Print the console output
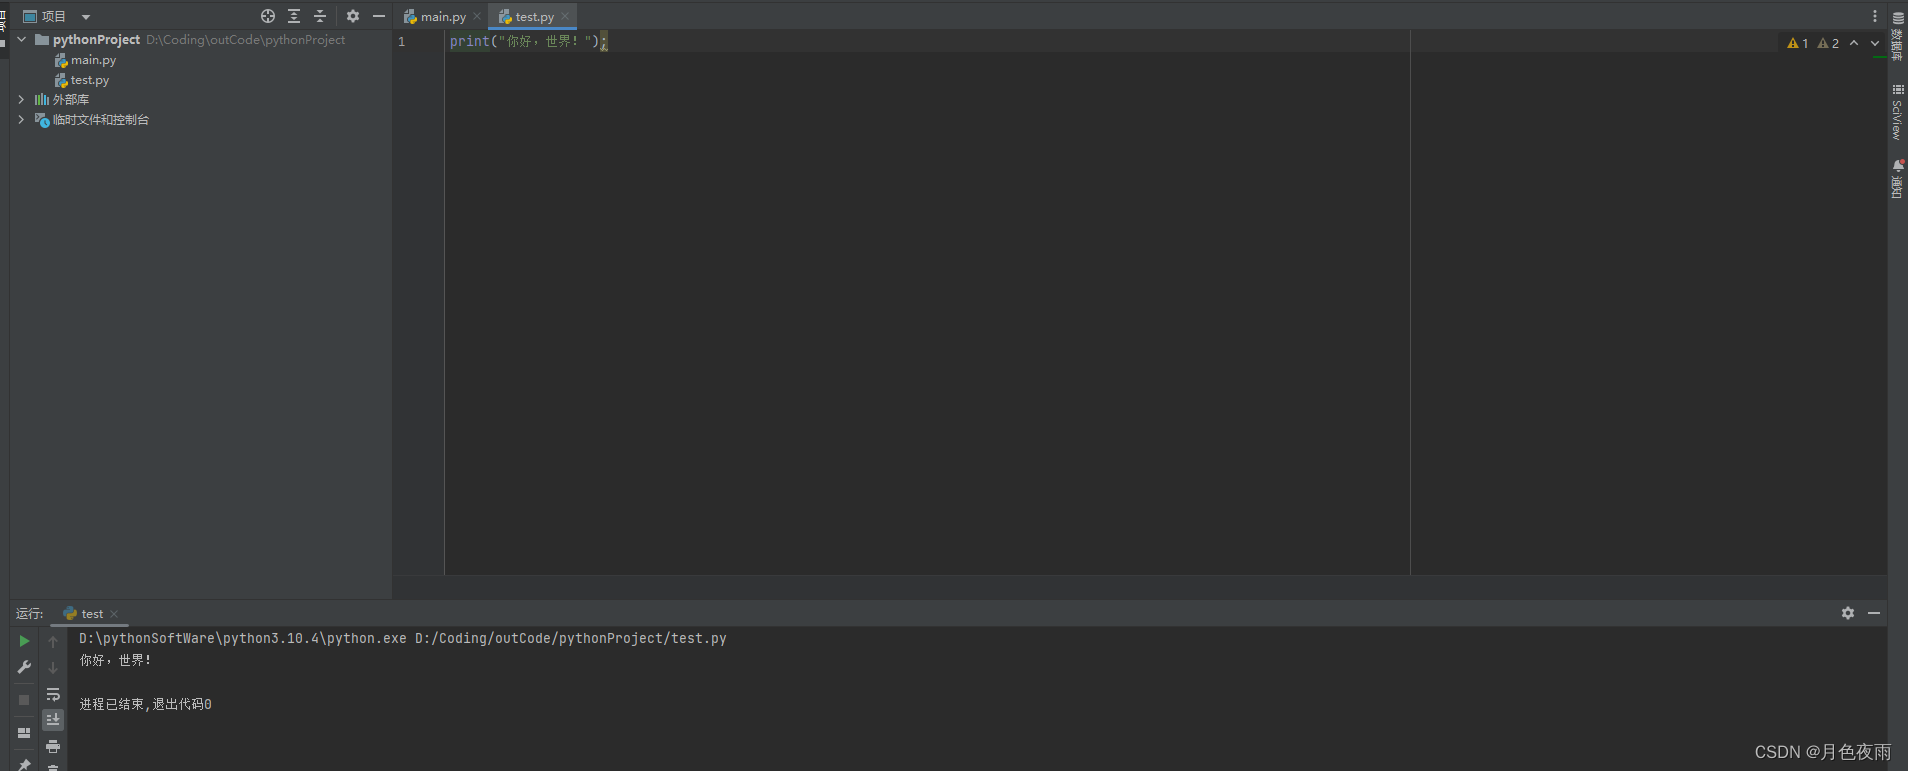This screenshot has width=1908, height=771. 53,746
